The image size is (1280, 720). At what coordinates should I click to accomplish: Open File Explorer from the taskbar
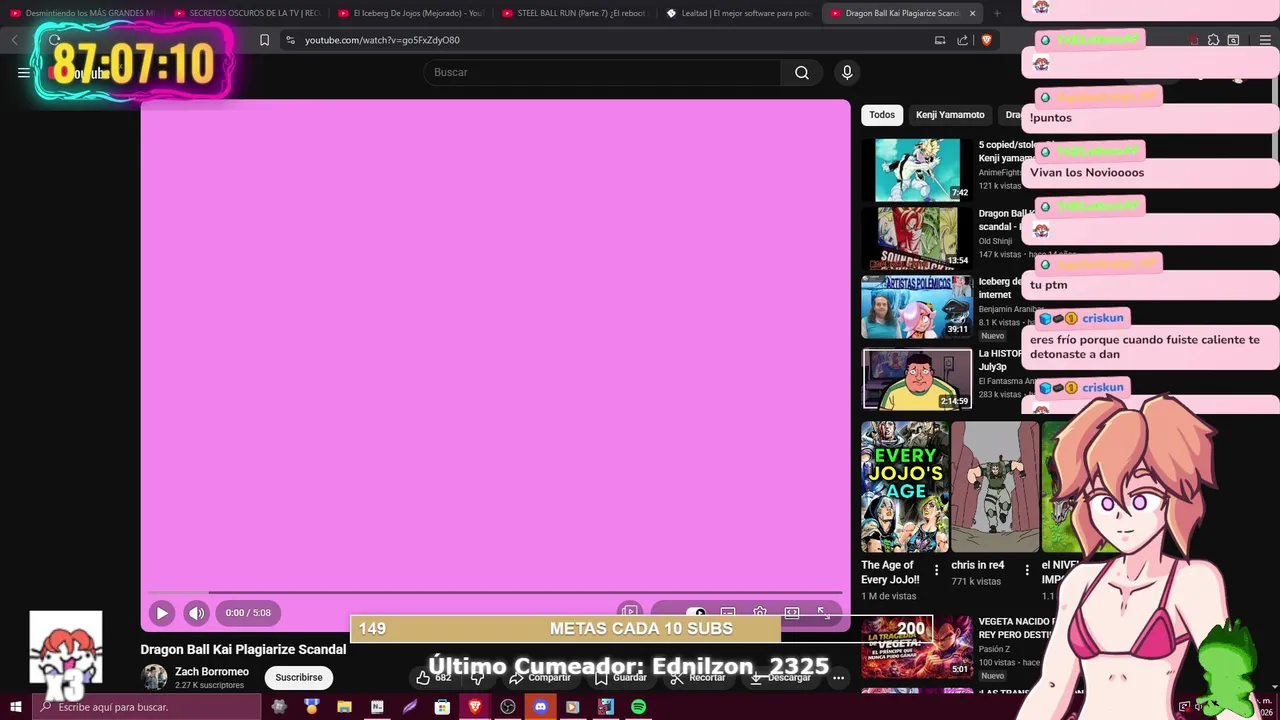(x=344, y=707)
